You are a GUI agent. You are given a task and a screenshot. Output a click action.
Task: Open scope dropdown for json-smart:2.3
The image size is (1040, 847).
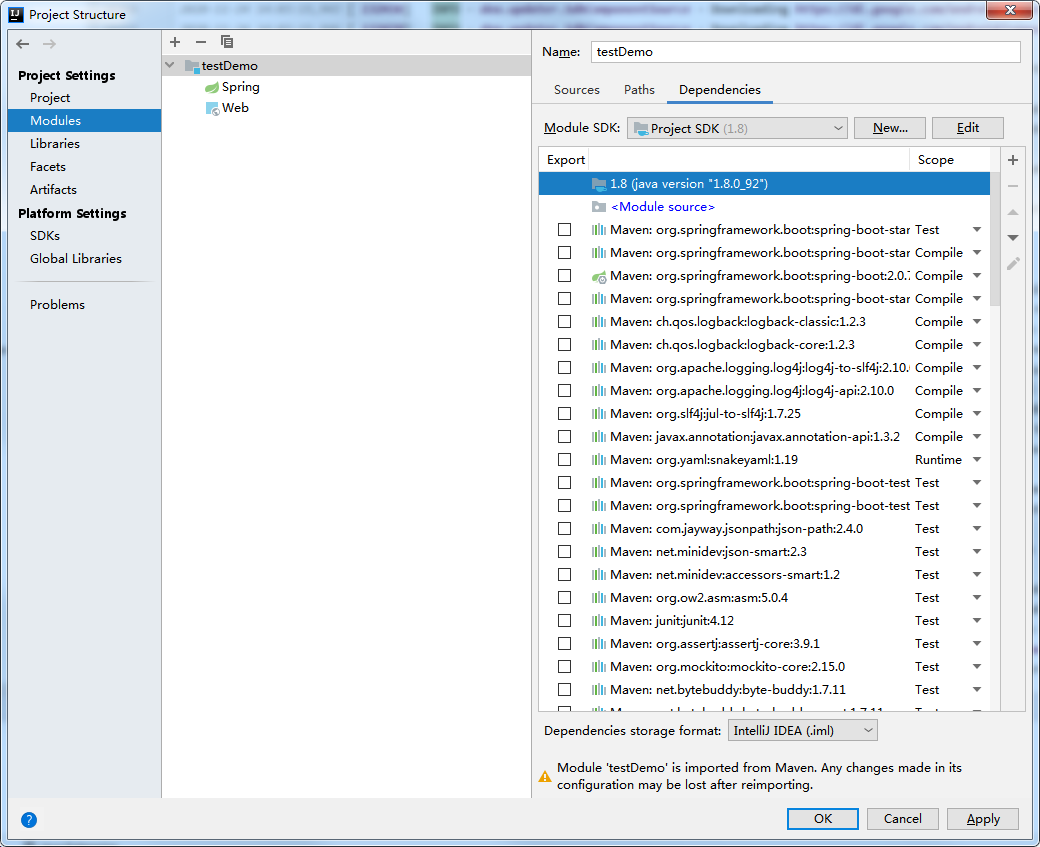pyautogui.click(x=977, y=552)
